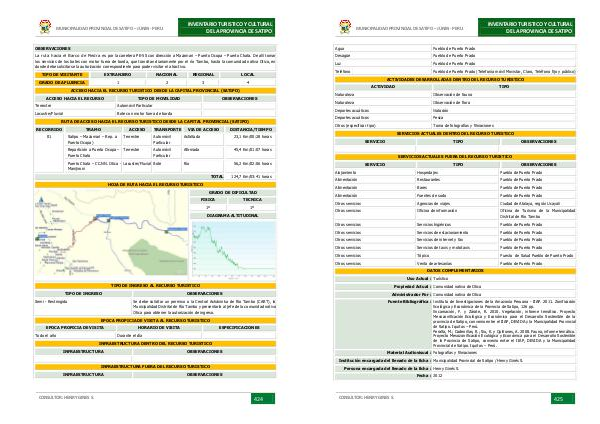The width and height of the screenshot is (600, 424).
Task: Click the "REGIONAL" column header
Action: point(203,75)
